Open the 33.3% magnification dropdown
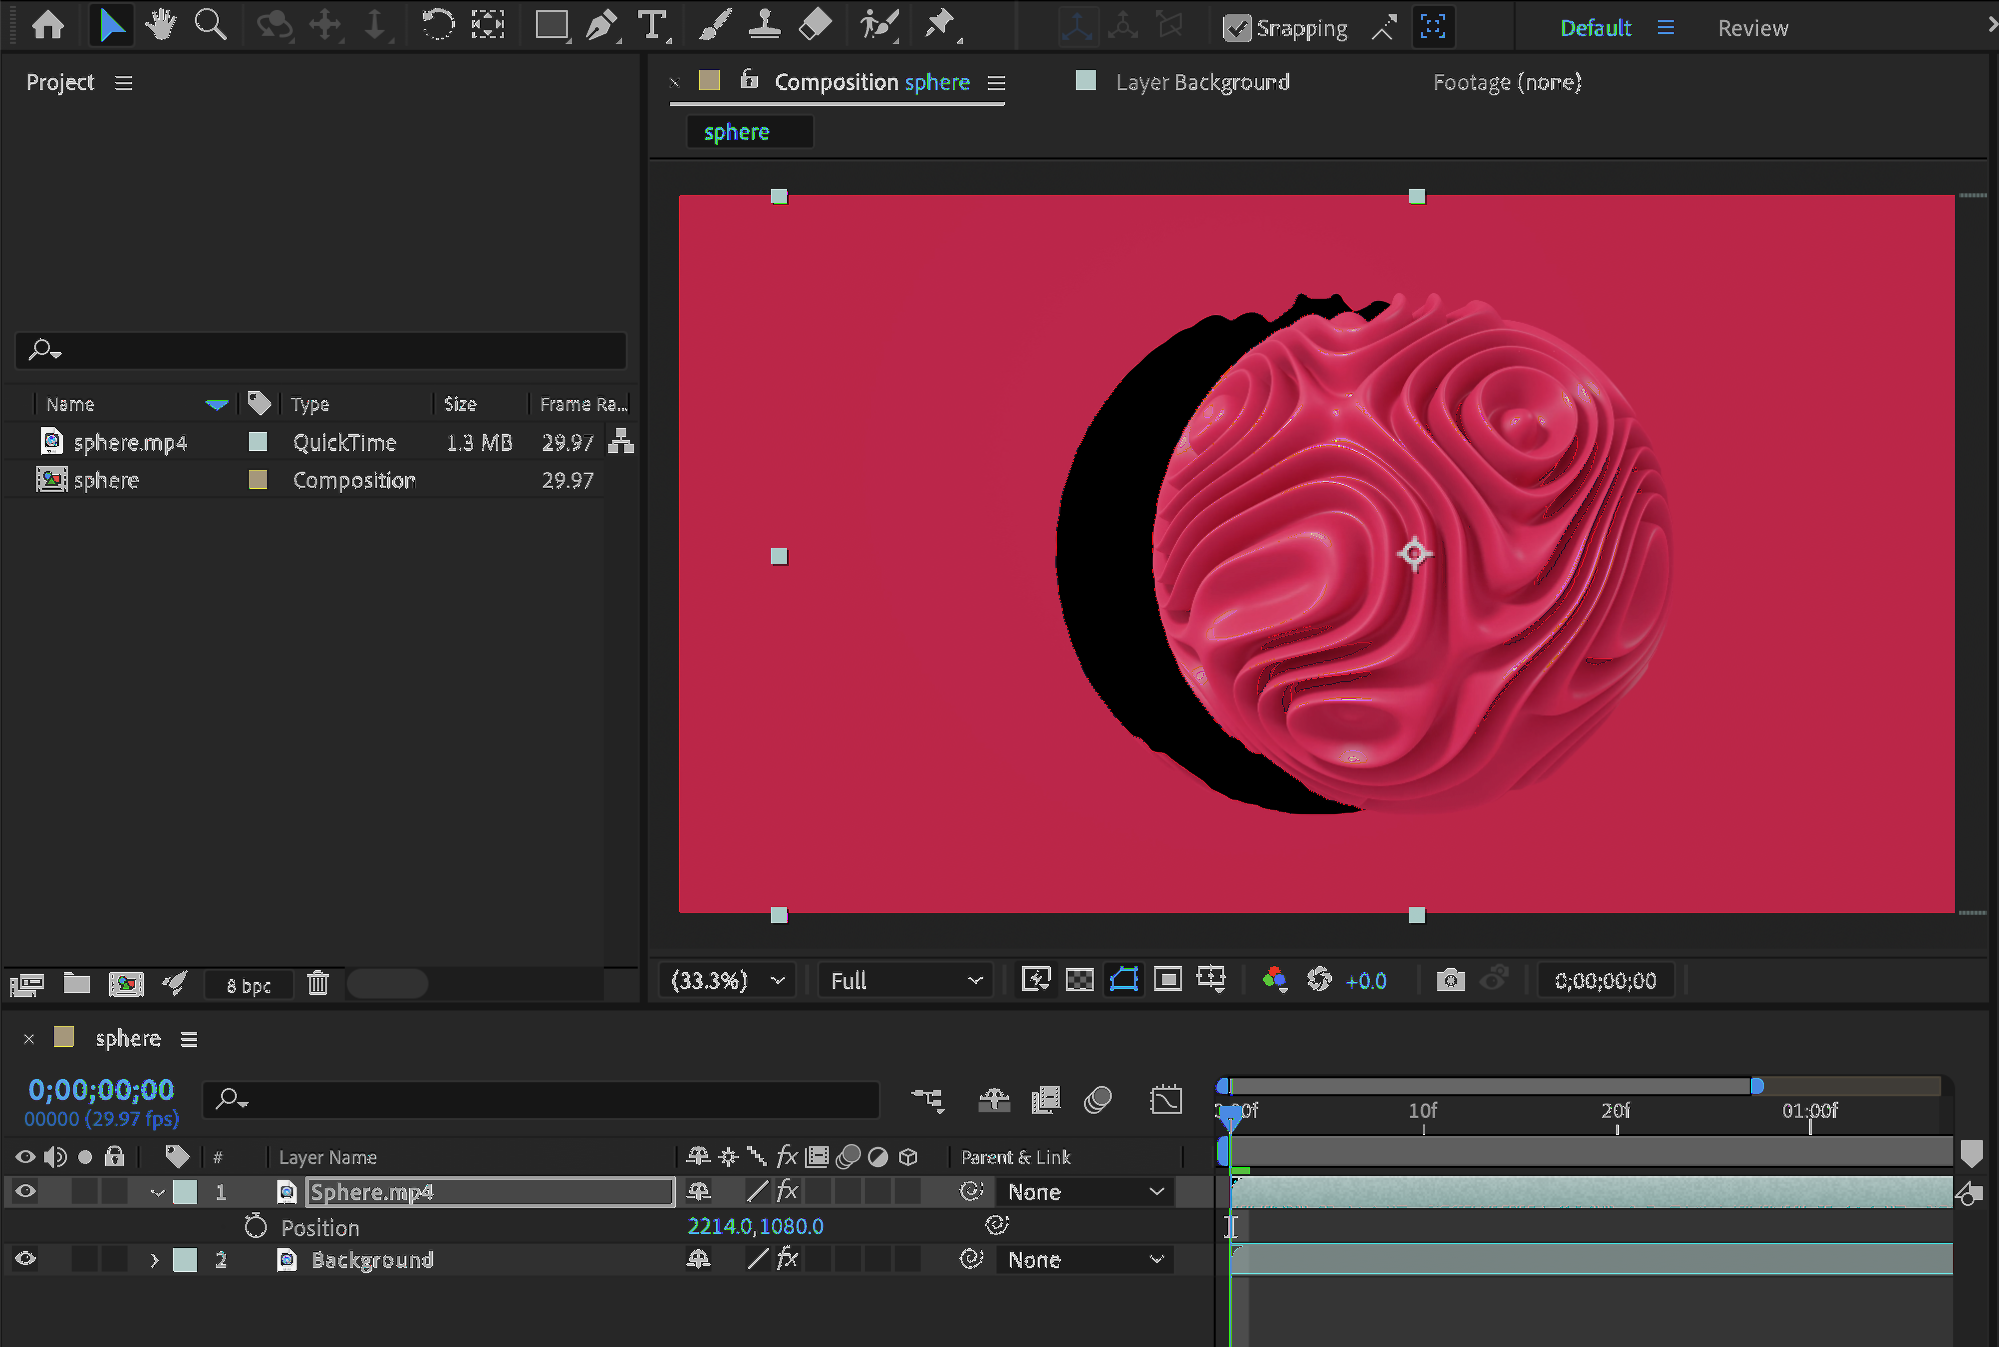This screenshot has height=1348, width=1999. click(728, 980)
